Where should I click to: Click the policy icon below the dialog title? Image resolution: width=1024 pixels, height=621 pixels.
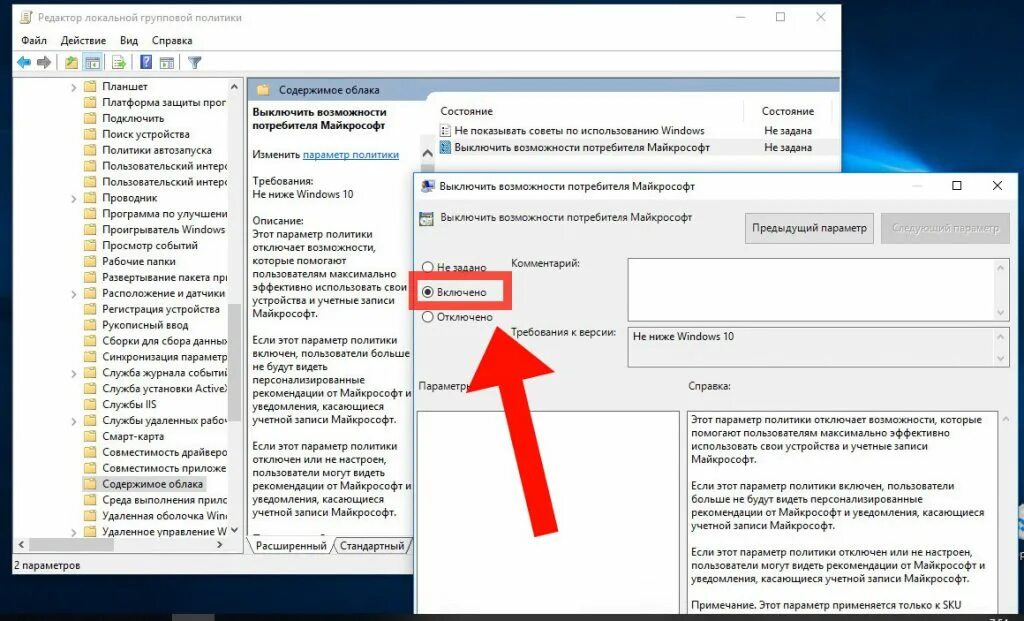pyautogui.click(x=426, y=219)
